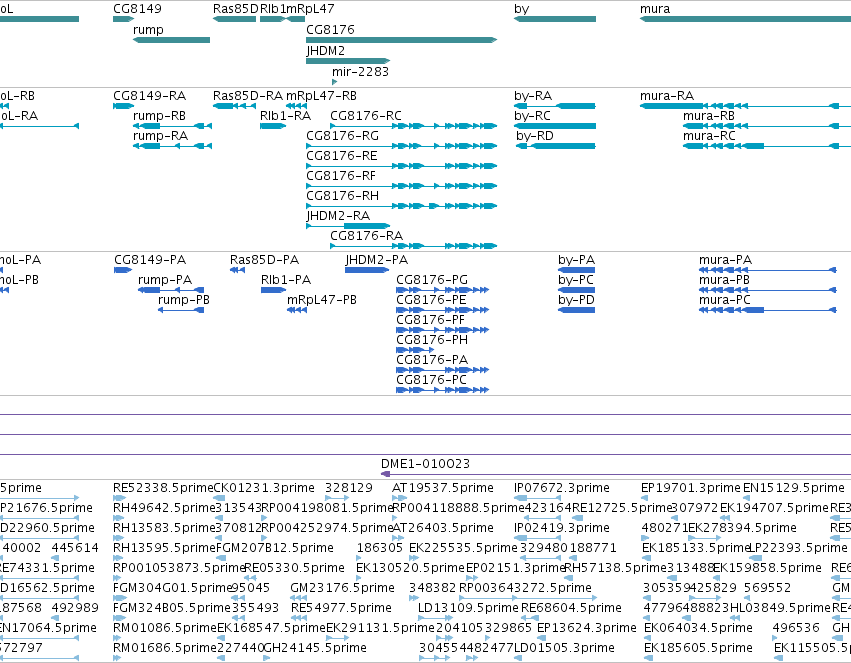This screenshot has width=851, height=663.
Task: Select EST EN15129.5prime
Action: pyautogui.click(x=793, y=488)
